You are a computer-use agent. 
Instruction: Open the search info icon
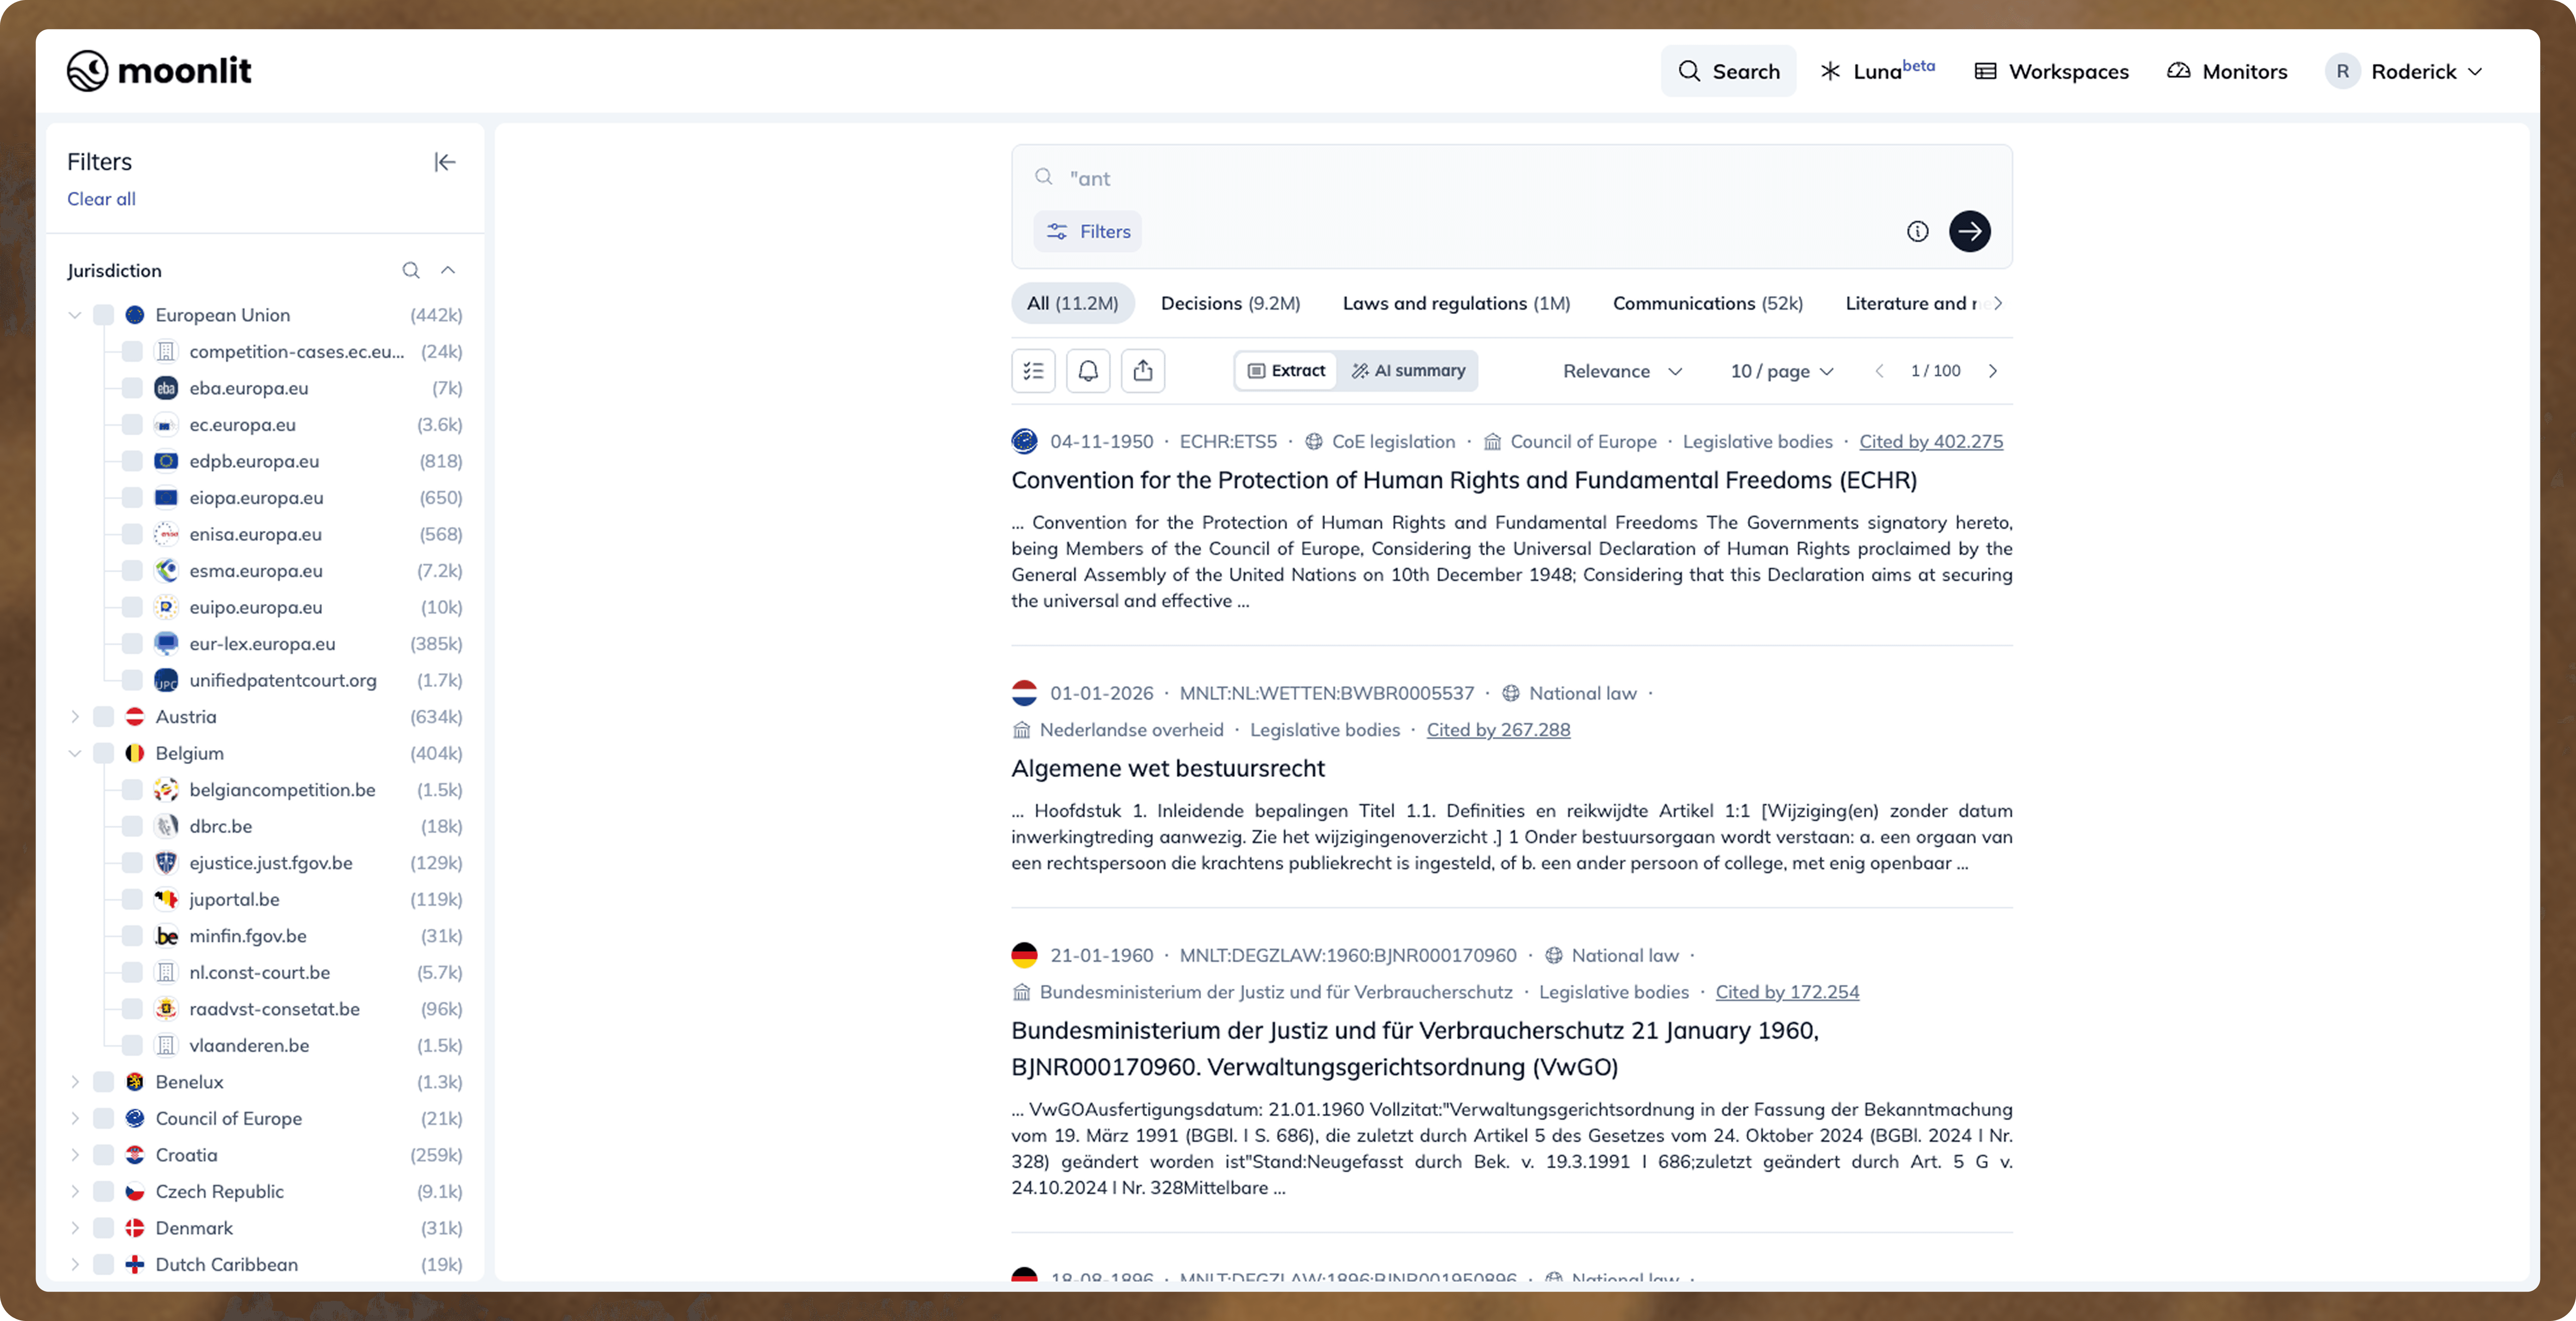1917,231
